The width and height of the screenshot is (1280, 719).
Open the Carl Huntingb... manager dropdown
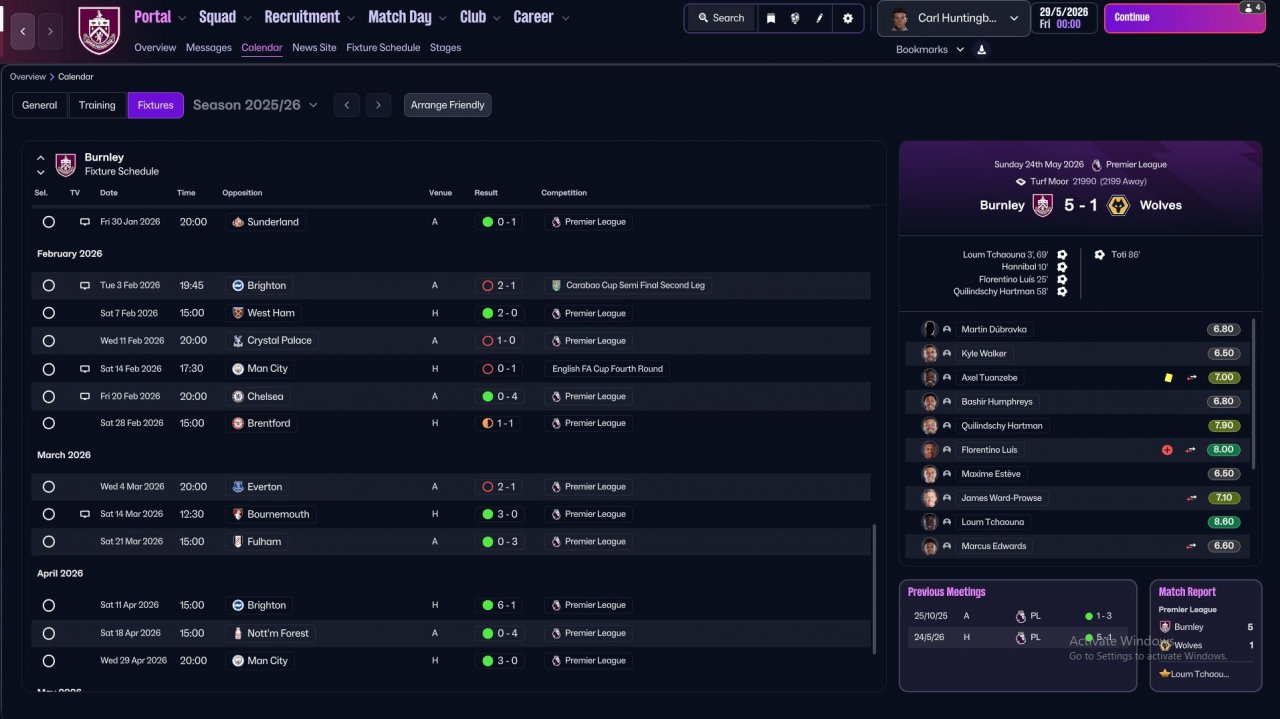coord(954,18)
